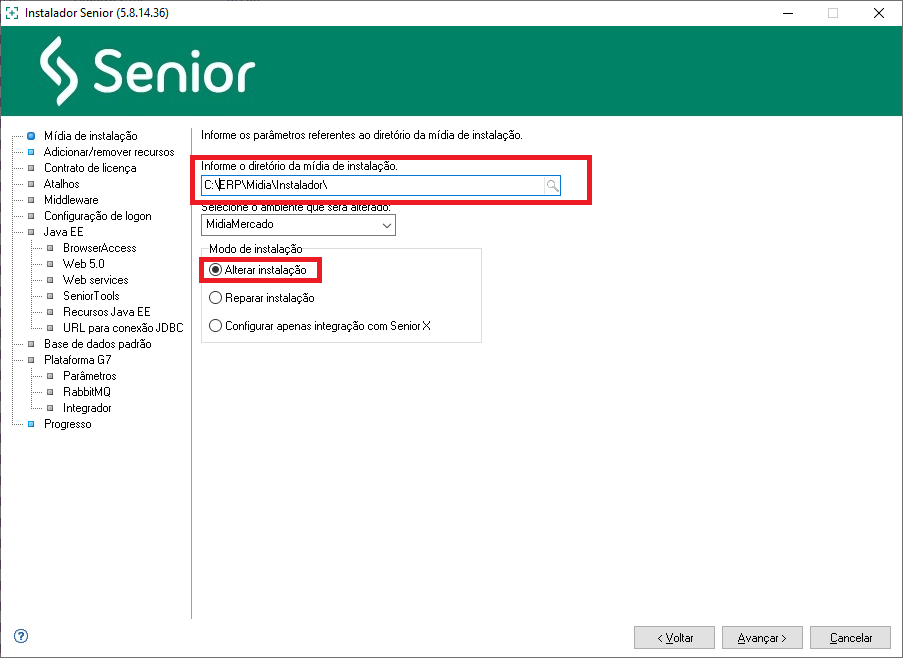Click the Senior logo in the banner

click(x=147, y=71)
